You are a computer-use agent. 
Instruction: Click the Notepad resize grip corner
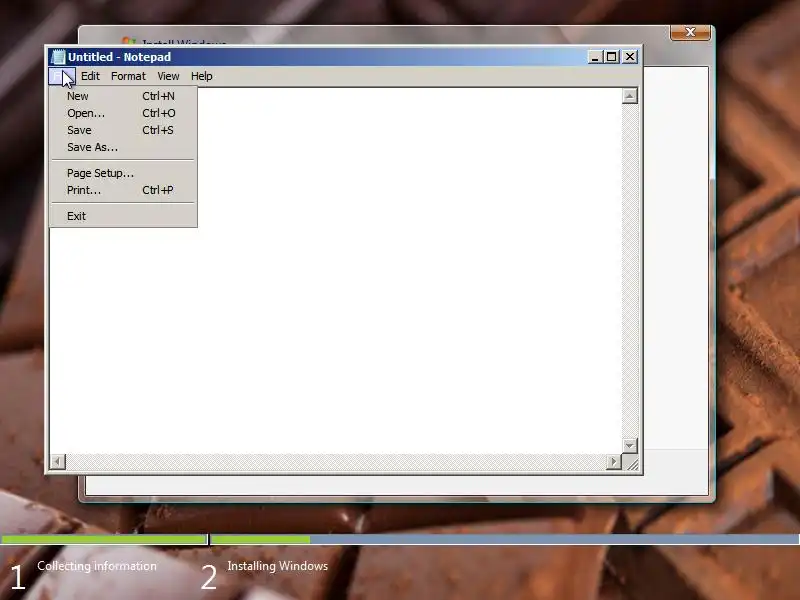631,462
